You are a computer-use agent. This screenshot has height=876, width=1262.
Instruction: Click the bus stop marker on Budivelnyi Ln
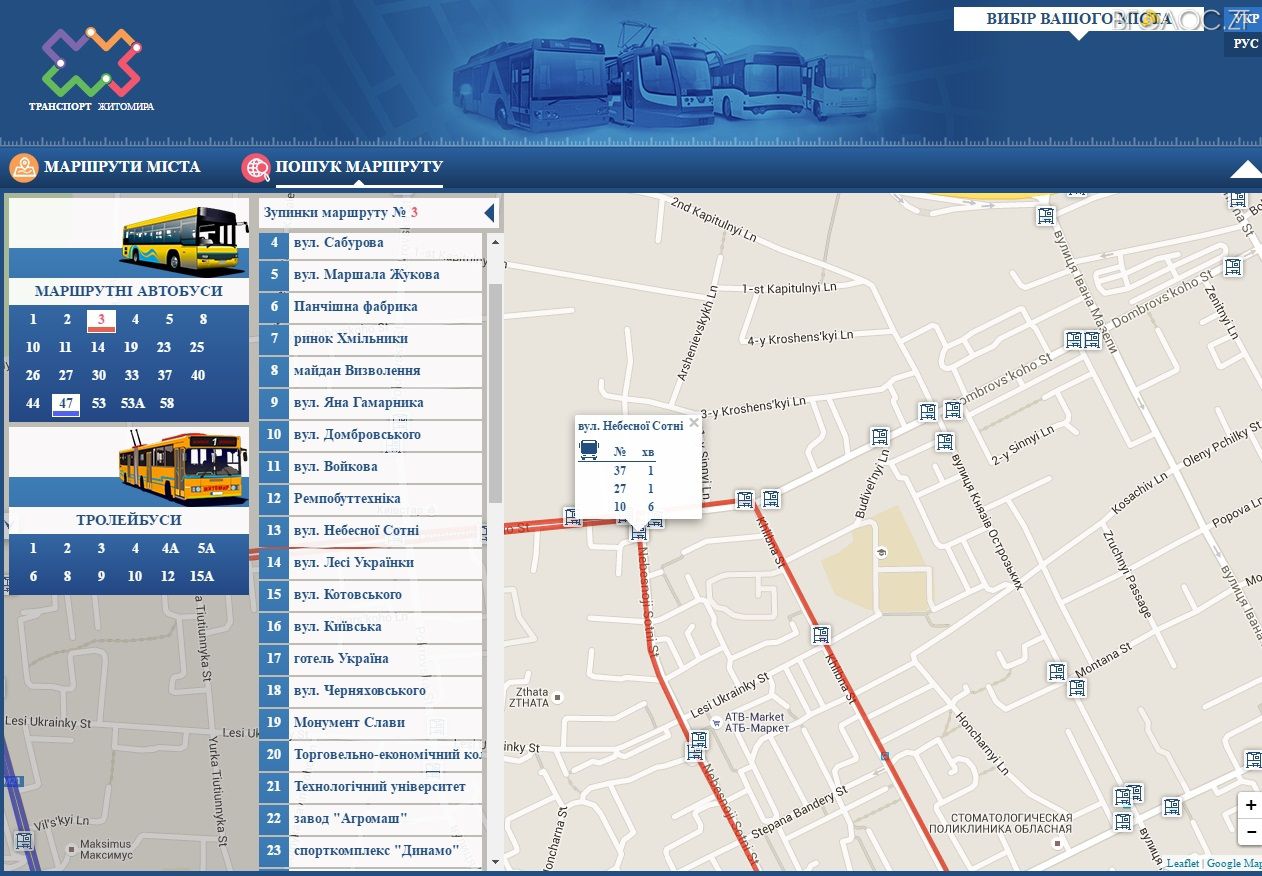(x=880, y=436)
